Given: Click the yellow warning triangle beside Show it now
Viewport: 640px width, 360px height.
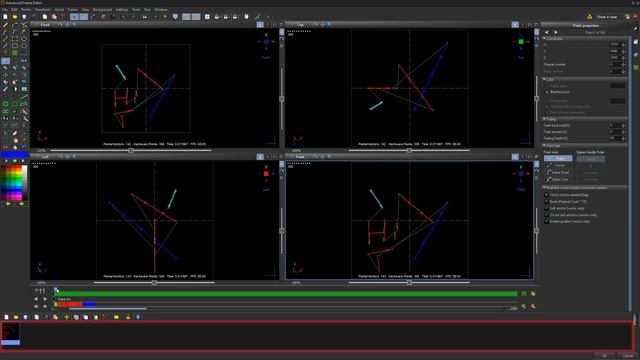Looking at the screenshot, I should click(x=589, y=17).
